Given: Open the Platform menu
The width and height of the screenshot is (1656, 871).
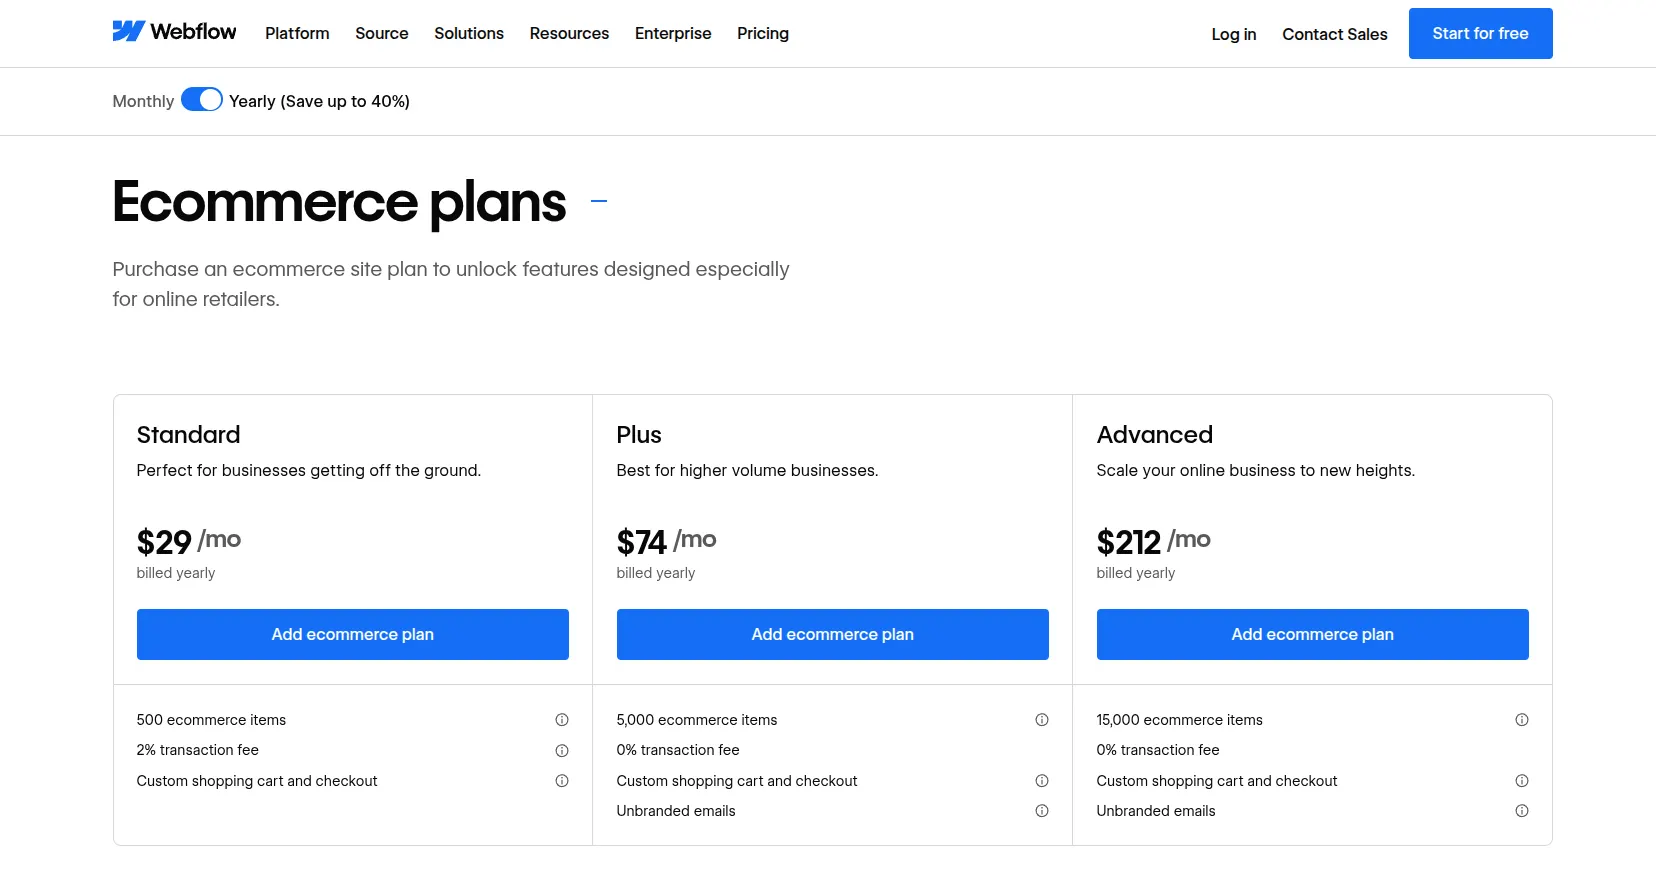Looking at the screenshot, I should tap(297, 33).
